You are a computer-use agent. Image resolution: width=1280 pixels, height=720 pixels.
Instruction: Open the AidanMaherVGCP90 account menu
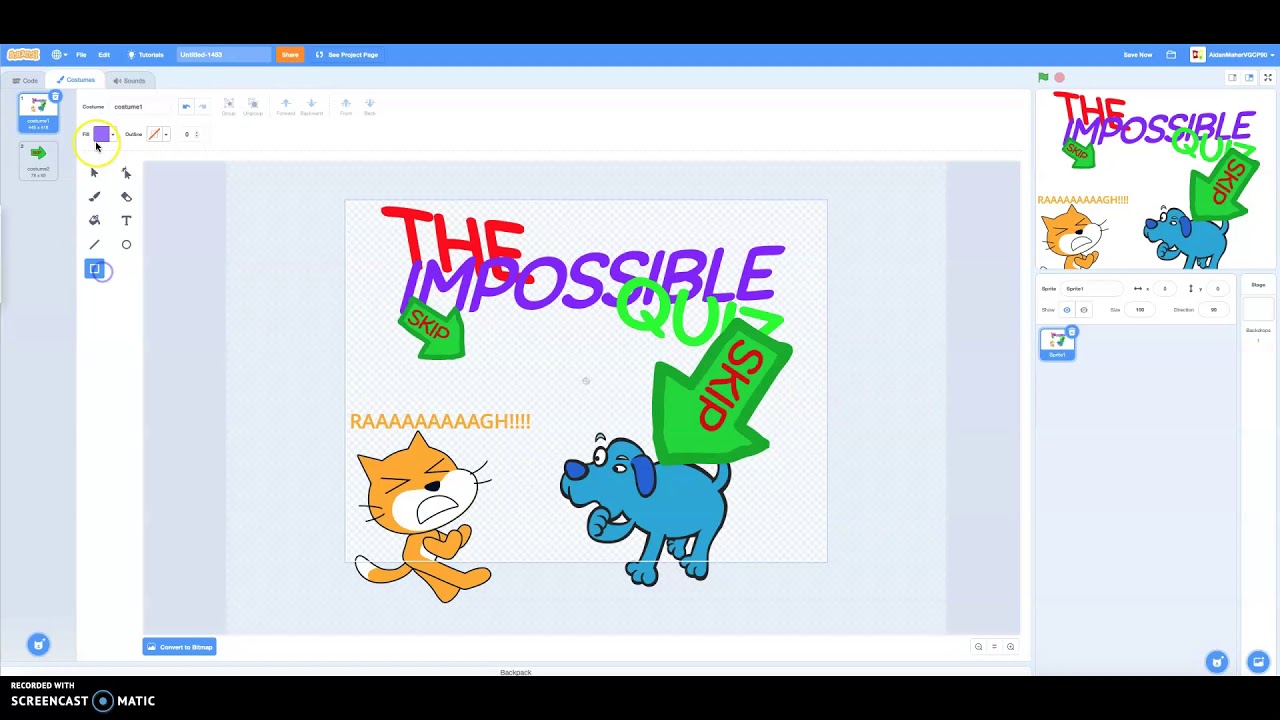click(x=1234, y=55)
